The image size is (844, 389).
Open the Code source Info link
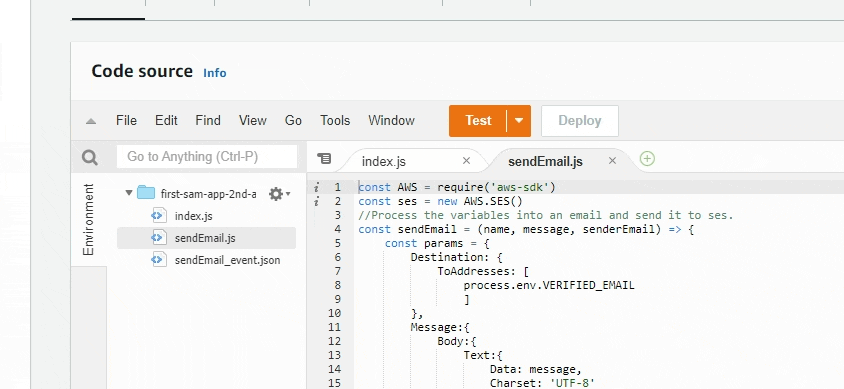tap(215, 73)
